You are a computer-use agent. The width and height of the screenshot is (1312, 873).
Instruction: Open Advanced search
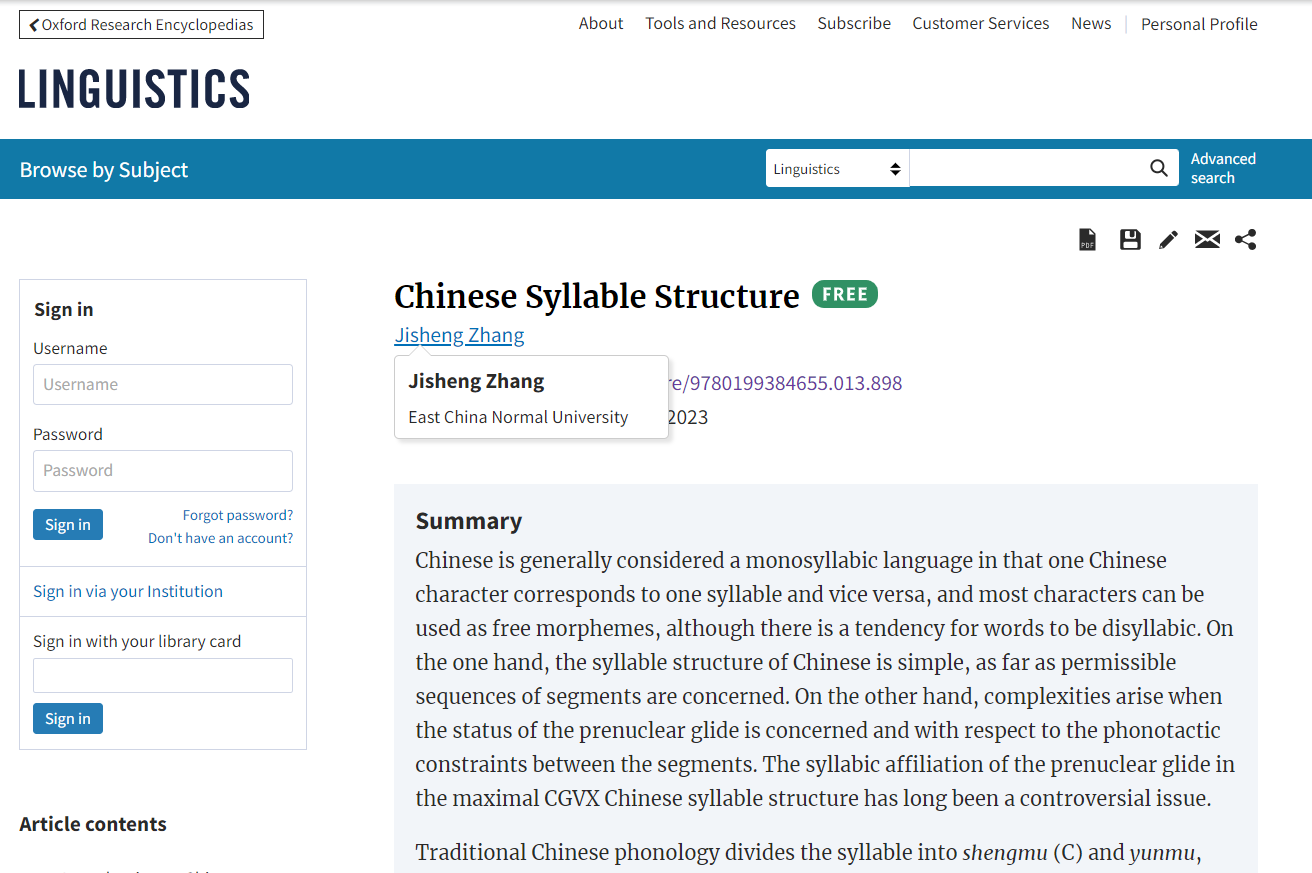tap(1223, 168)
